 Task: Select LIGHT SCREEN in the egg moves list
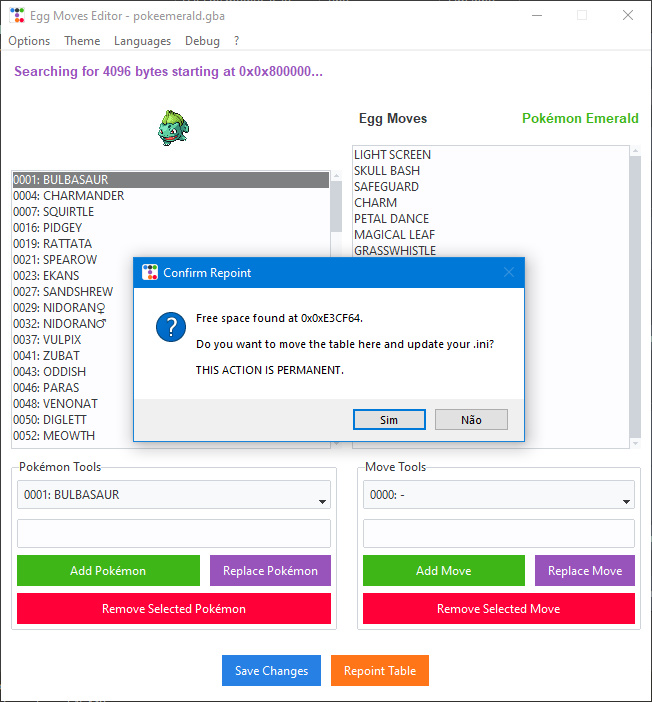[x=393, y=155]
